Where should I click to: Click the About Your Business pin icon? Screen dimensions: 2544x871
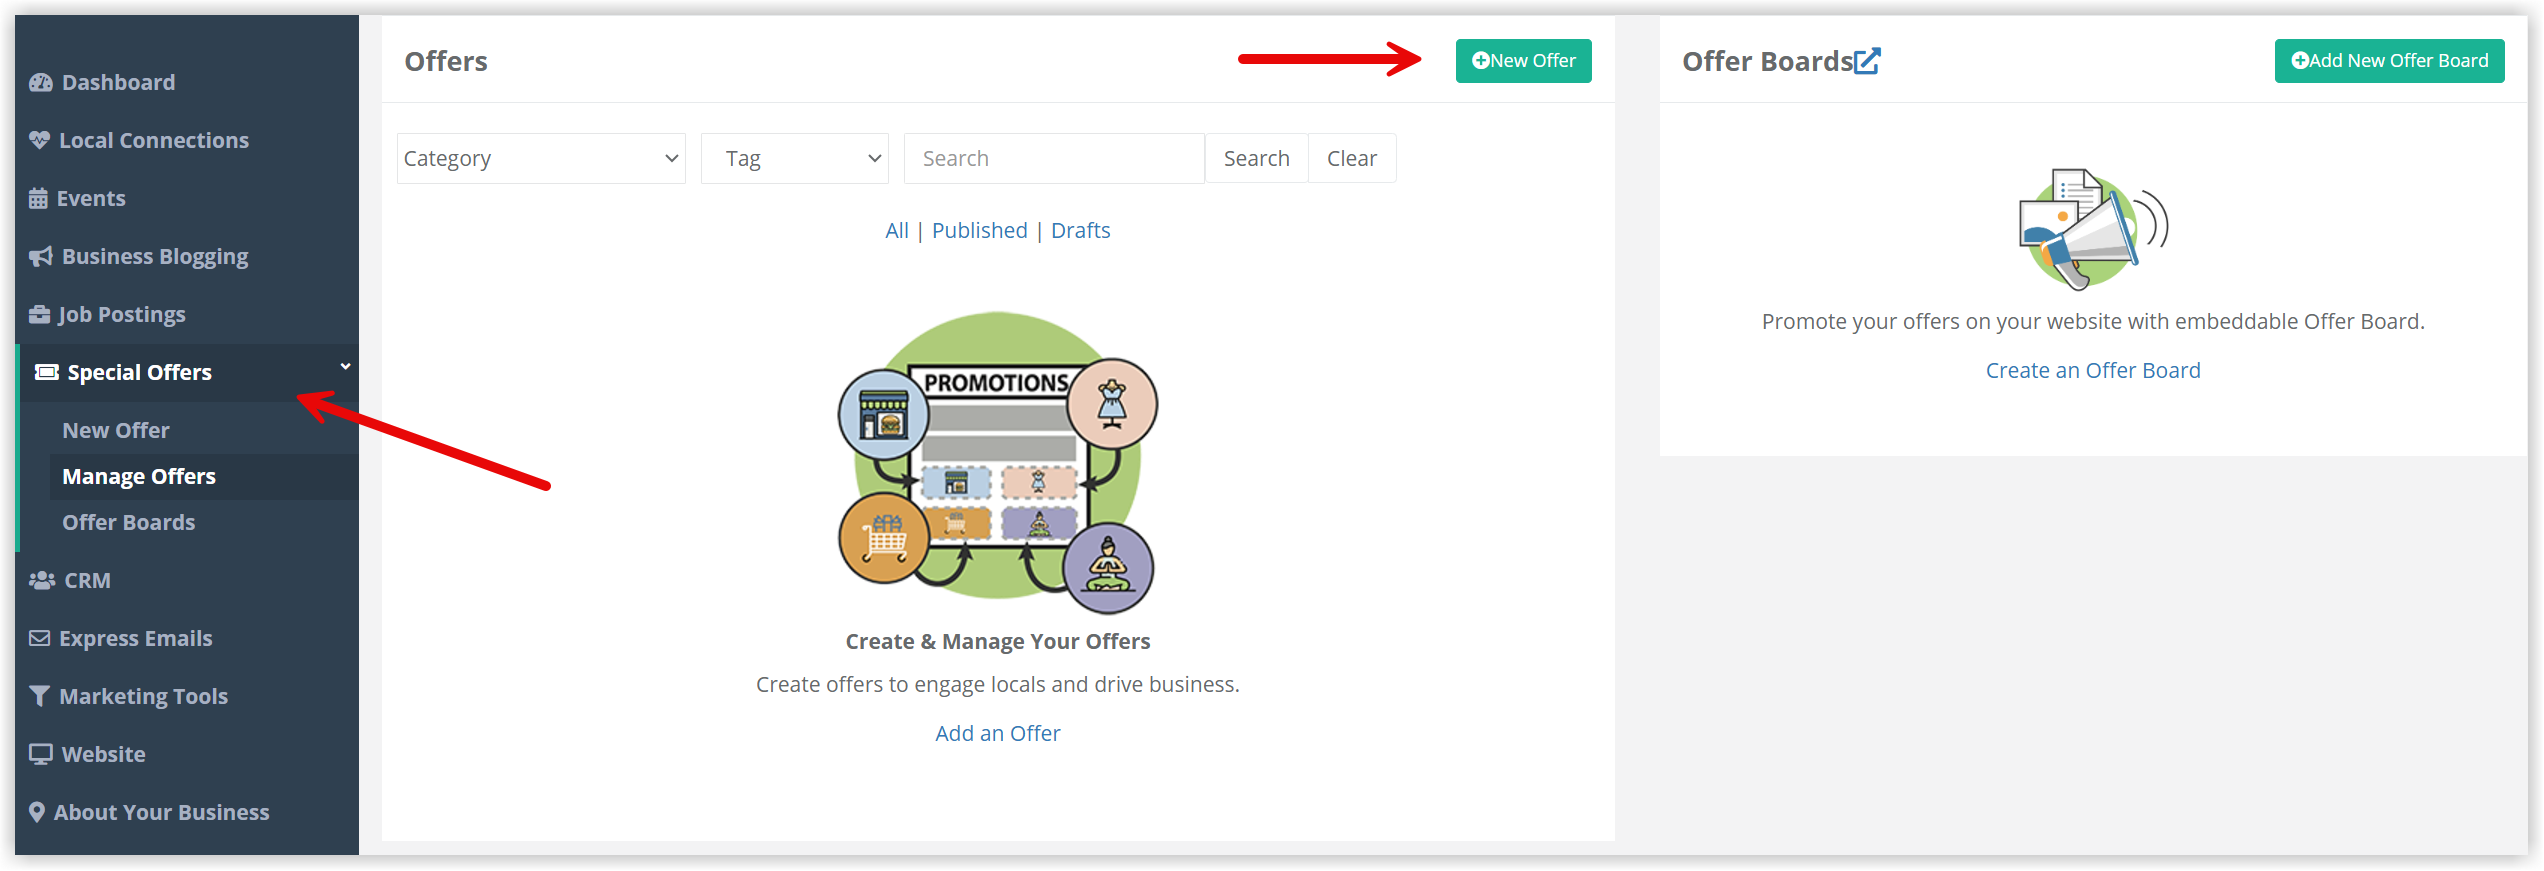37,812
